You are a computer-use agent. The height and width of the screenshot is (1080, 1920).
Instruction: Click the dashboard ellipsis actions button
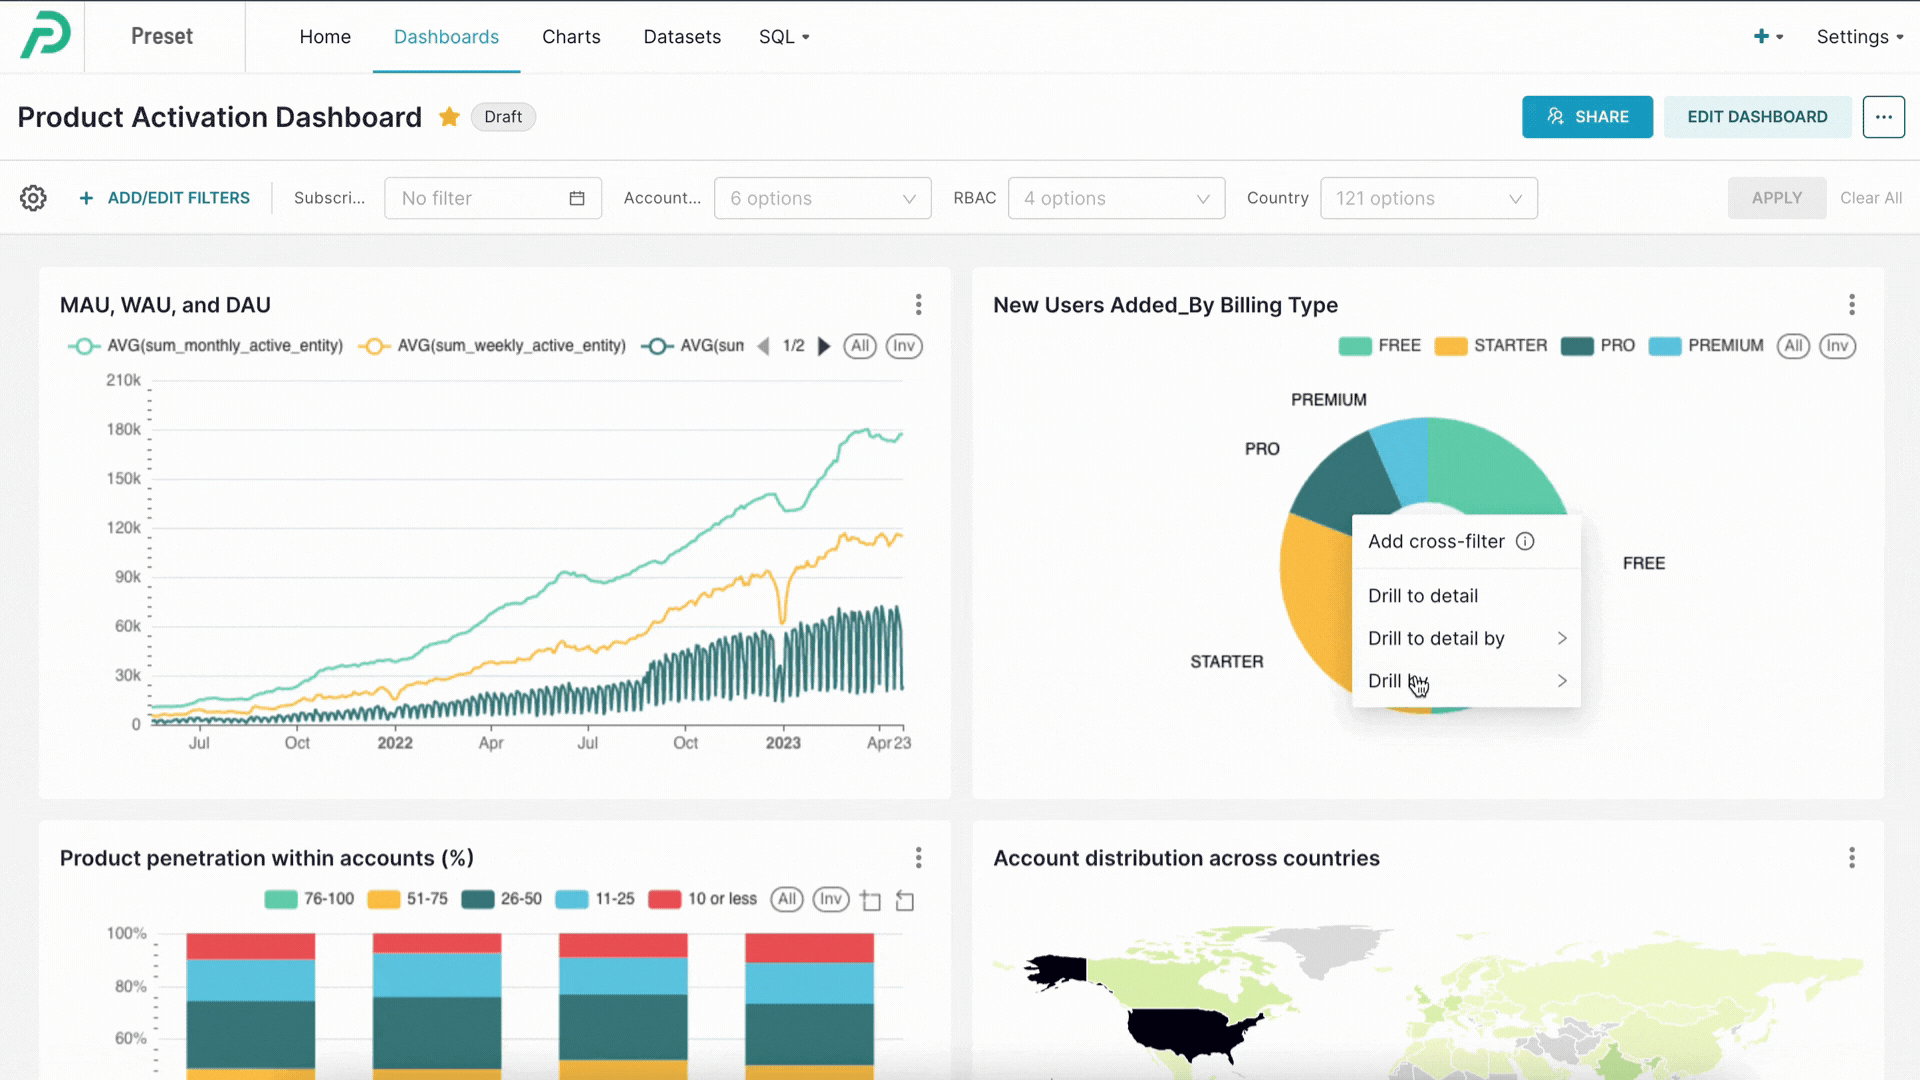1883,117
